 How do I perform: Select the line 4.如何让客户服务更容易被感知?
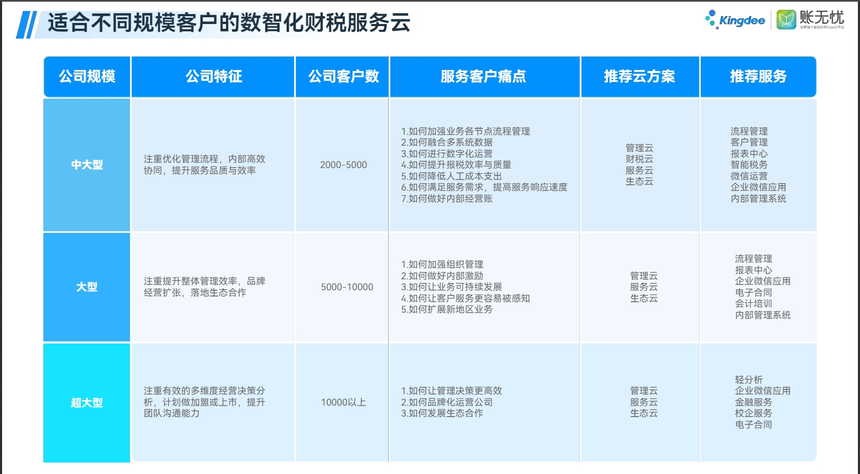(466, 298)
